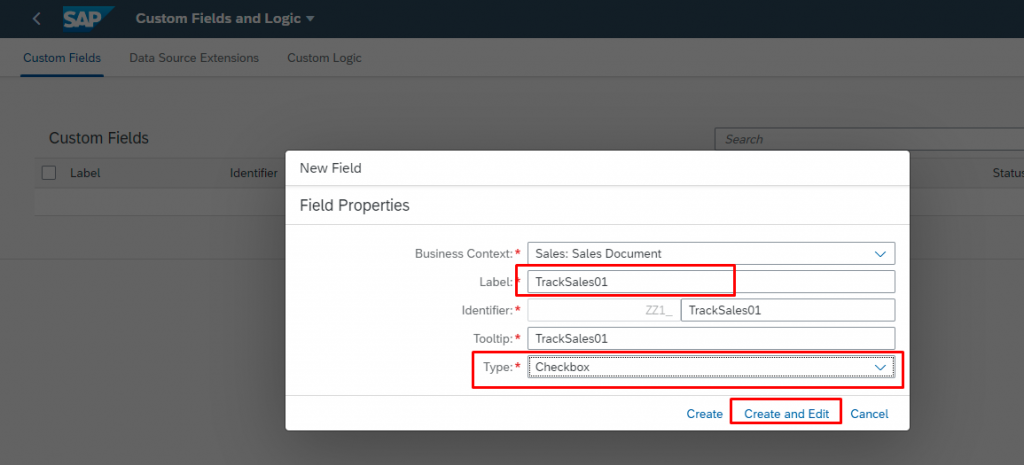
Task: Click the ZZ1_ identifier prefix field
Action: [602, 310]
